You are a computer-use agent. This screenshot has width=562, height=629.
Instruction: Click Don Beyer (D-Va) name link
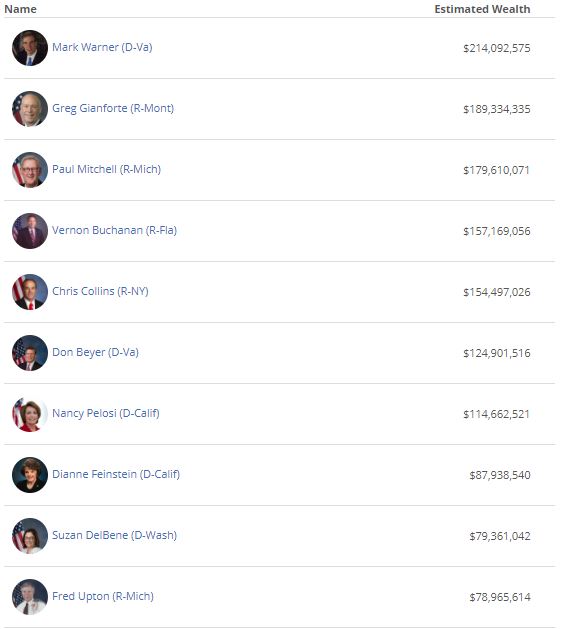95,352
